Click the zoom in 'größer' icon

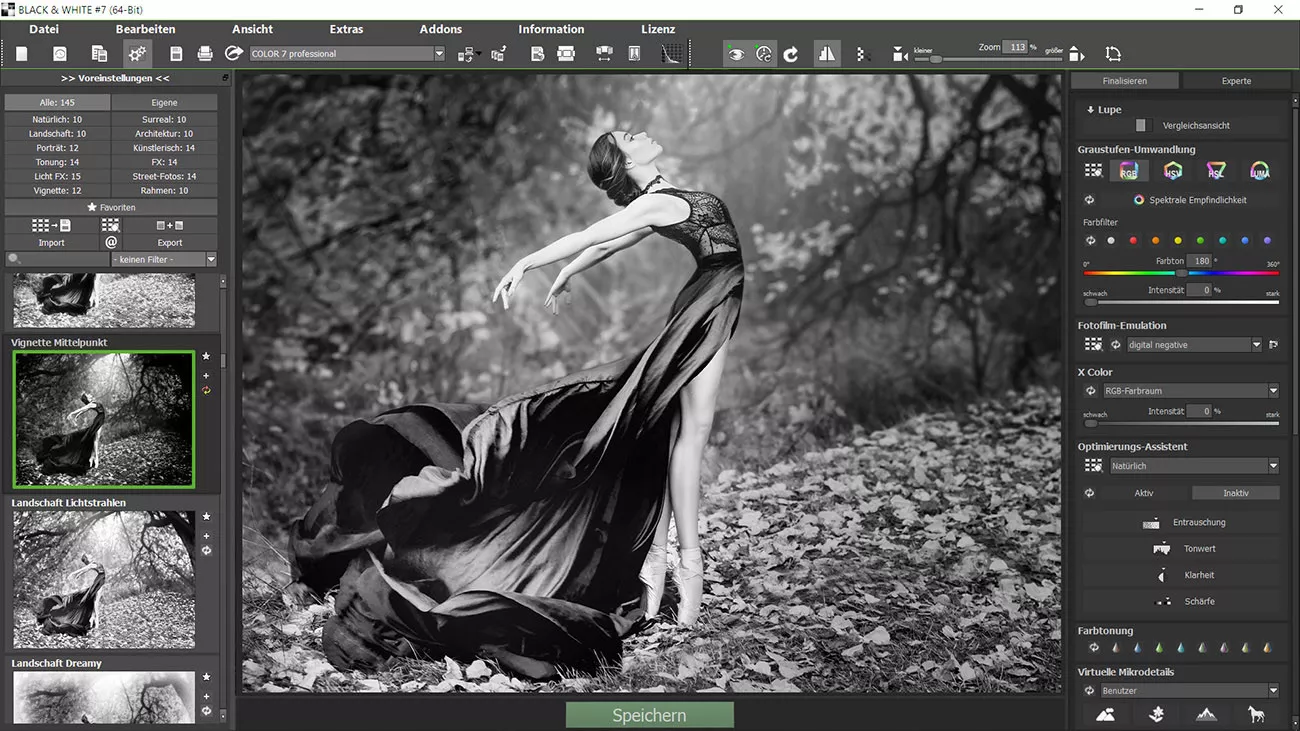[1076, 54]
